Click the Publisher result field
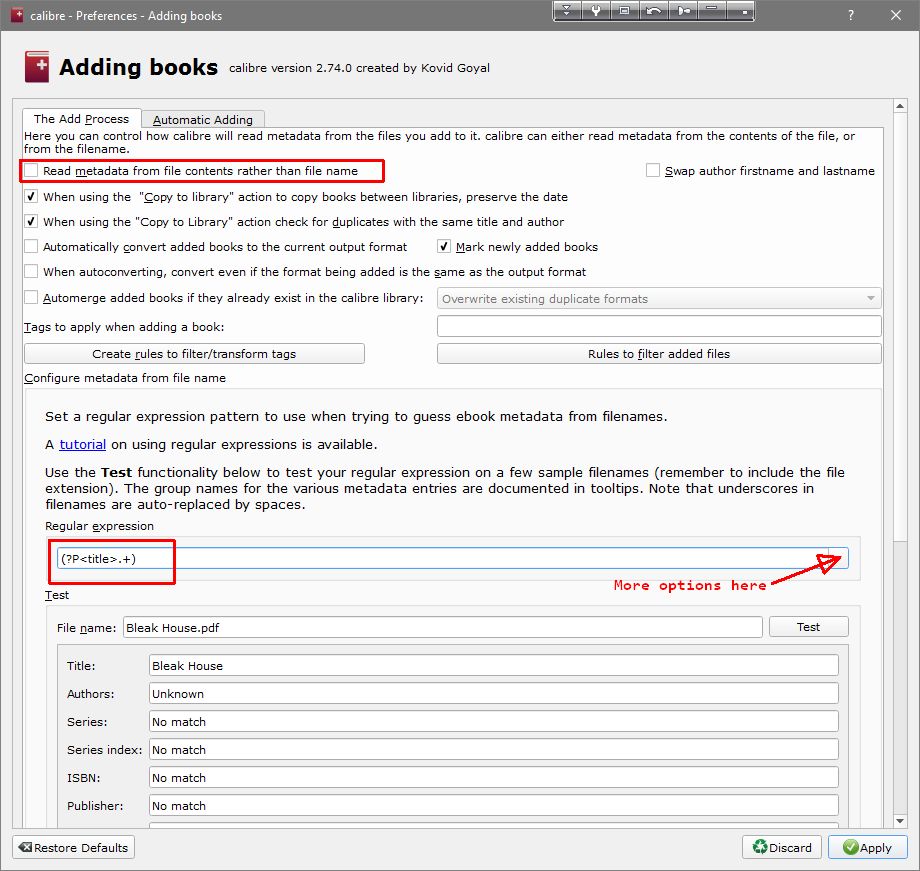 [493, 806]
